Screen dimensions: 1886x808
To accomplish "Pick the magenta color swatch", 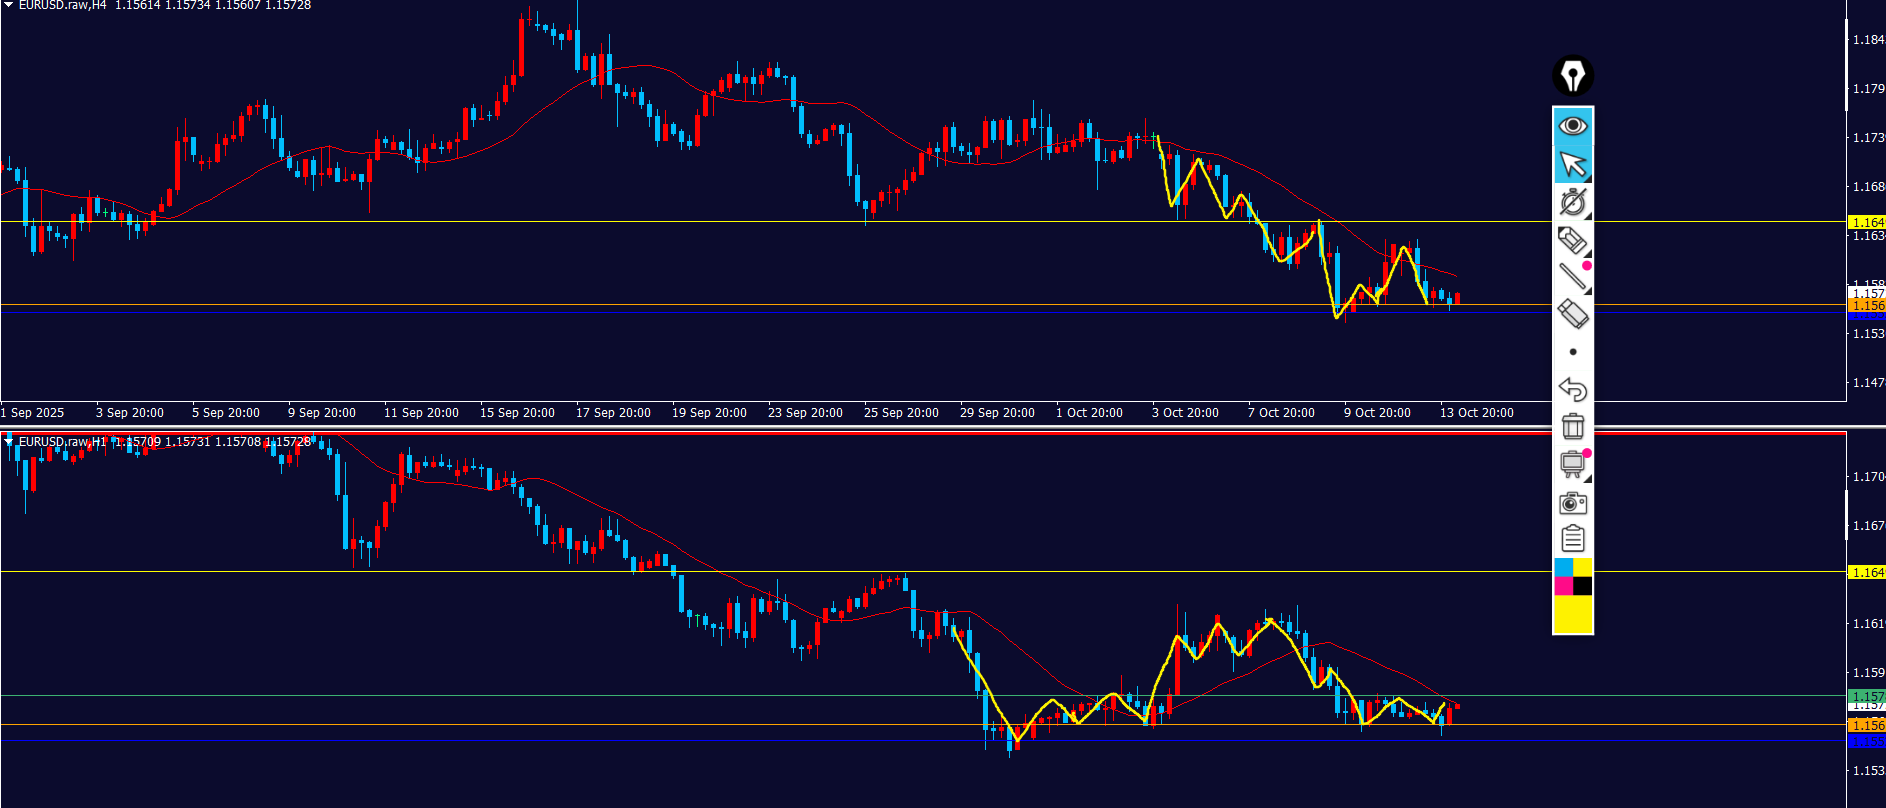I will pos(1563,586).
